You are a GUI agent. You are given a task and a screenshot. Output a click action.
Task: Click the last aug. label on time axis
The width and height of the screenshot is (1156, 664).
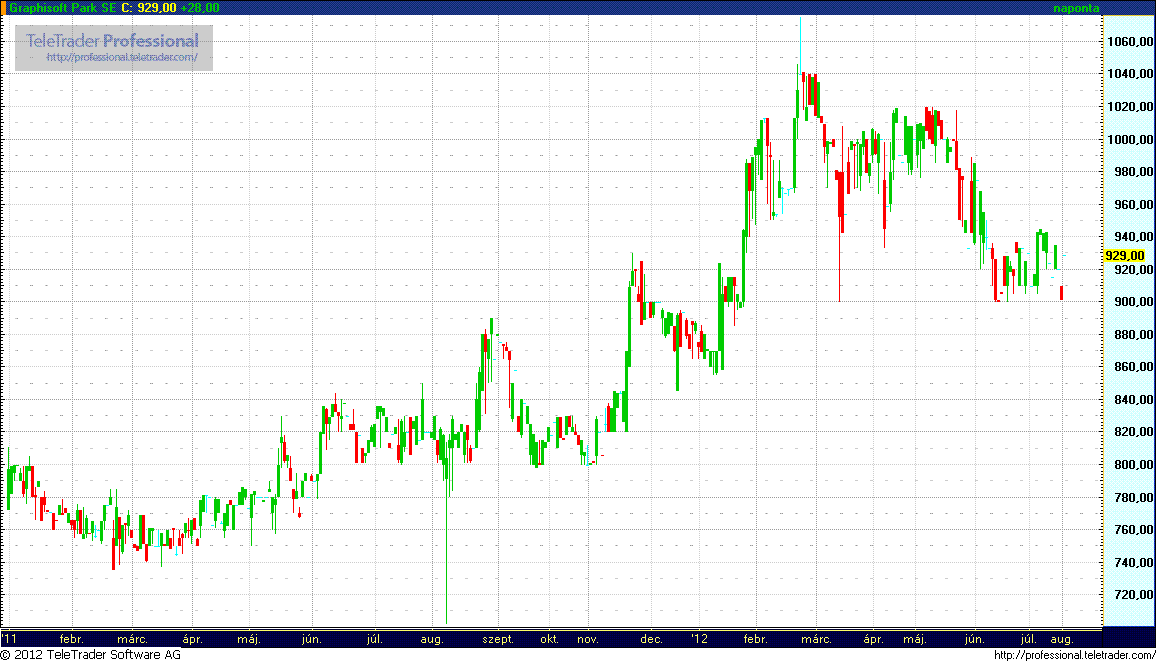[x=1062, y=640]
